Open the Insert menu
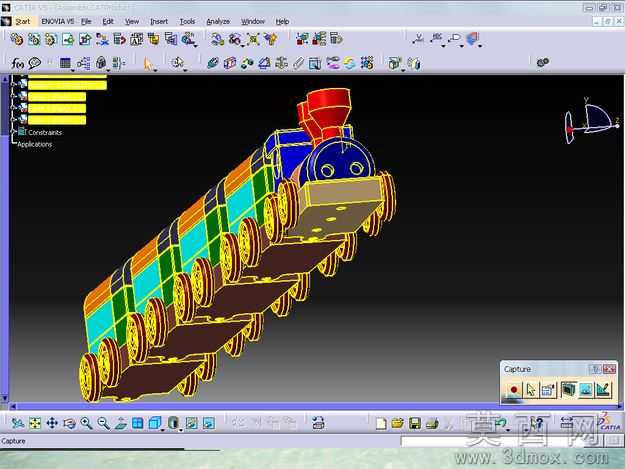Image resolution: width=625 pixels, height=469 pixels. click(159, 22)
